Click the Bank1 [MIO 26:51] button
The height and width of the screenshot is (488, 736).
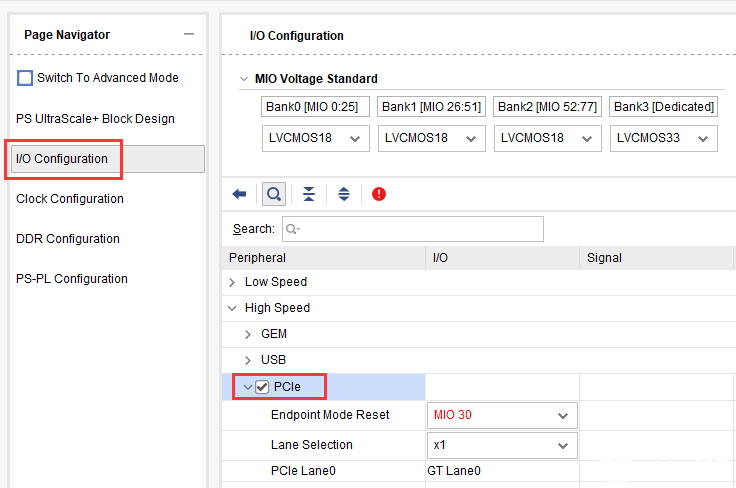[x=432, y=107]
